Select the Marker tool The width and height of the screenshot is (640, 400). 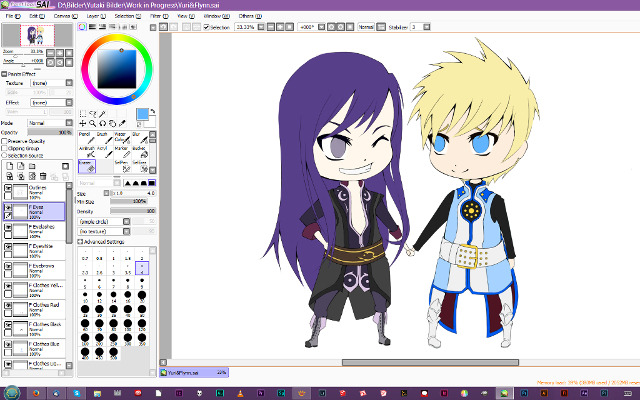(127, 155)
